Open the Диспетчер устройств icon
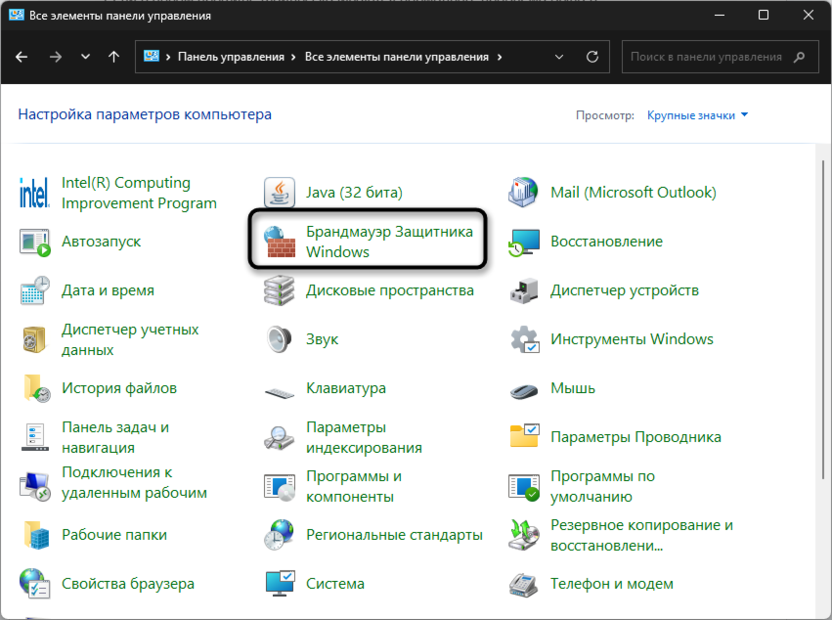This screenshot has height=620, width=832. tap(524, 290)
